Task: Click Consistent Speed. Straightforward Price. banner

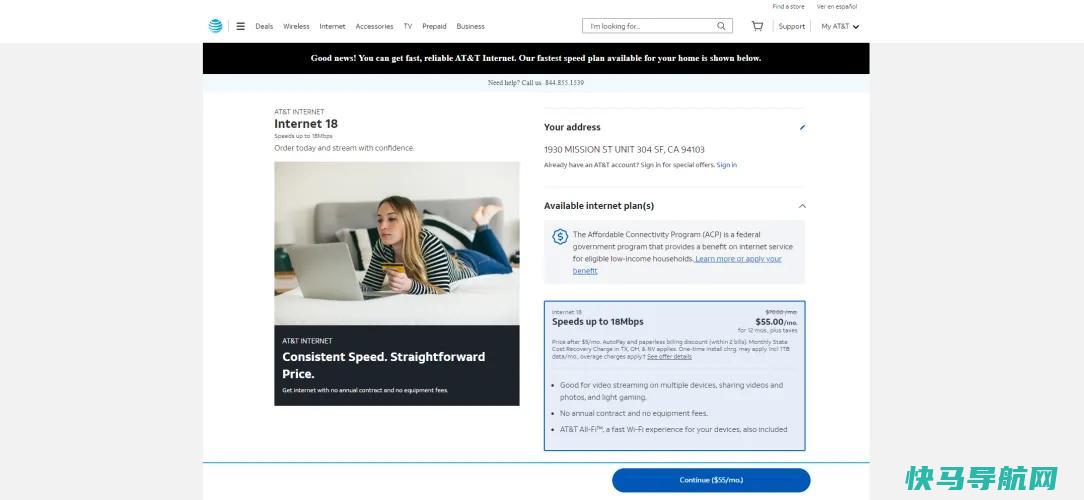Action: pyautogui.click(x=397, y=365)
